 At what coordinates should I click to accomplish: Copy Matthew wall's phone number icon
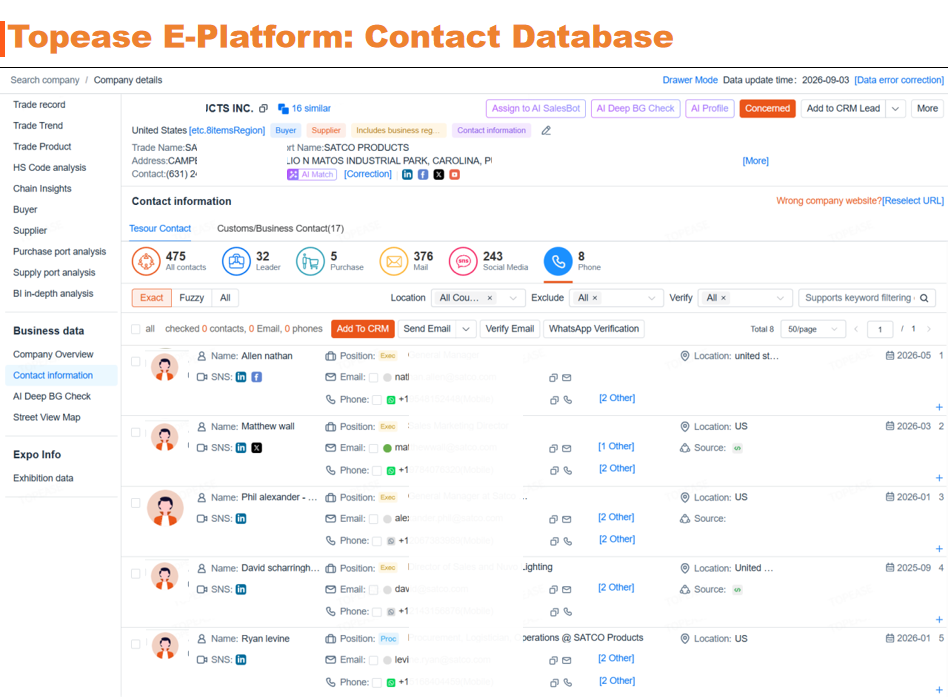[554, 471]
